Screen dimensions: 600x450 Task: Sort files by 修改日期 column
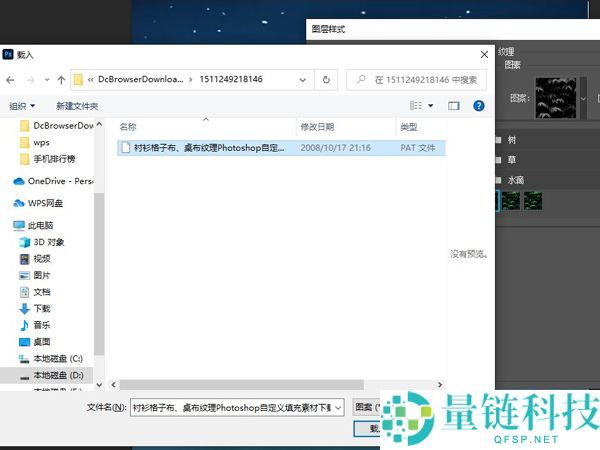click(317, 127)
